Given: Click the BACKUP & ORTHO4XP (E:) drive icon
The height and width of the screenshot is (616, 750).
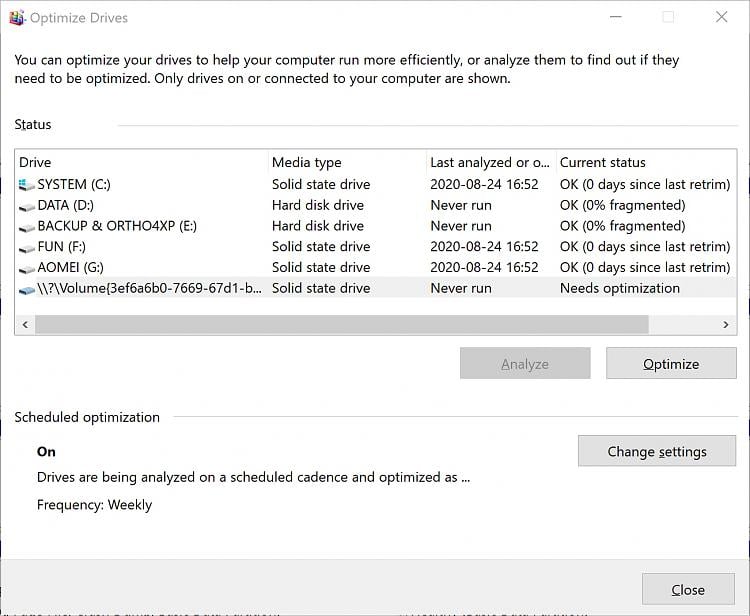Looking at the screenshot, I should pyautogui.click(x=26, y=227).
